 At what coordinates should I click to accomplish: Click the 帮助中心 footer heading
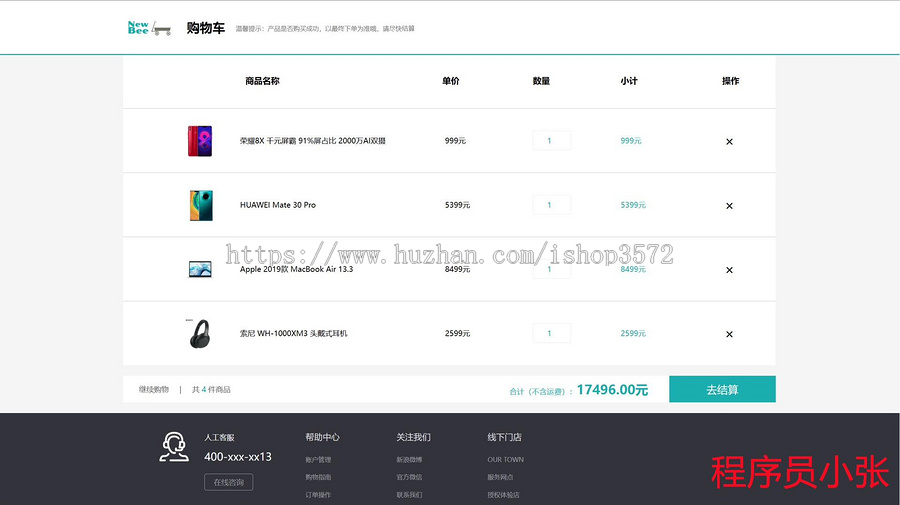[x=323, y=437]
